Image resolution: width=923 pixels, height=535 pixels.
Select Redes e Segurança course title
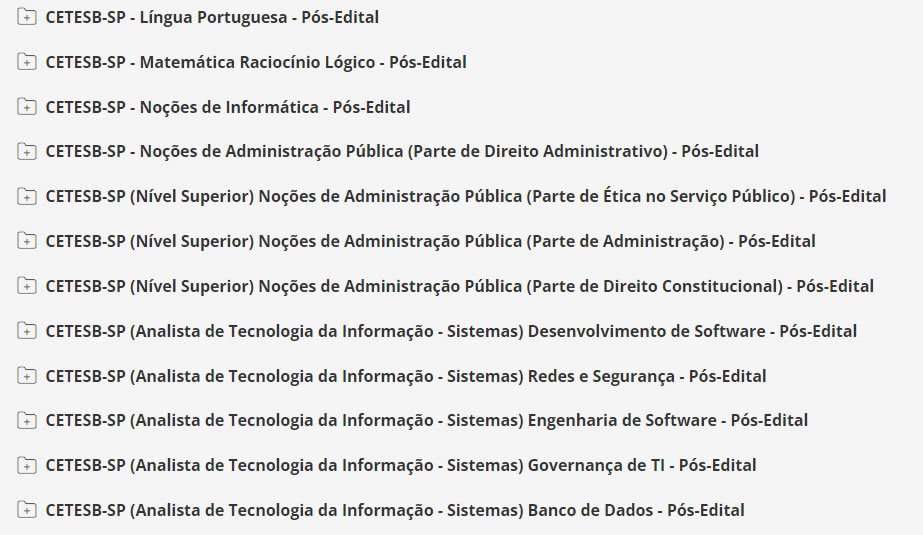point(406,376)
